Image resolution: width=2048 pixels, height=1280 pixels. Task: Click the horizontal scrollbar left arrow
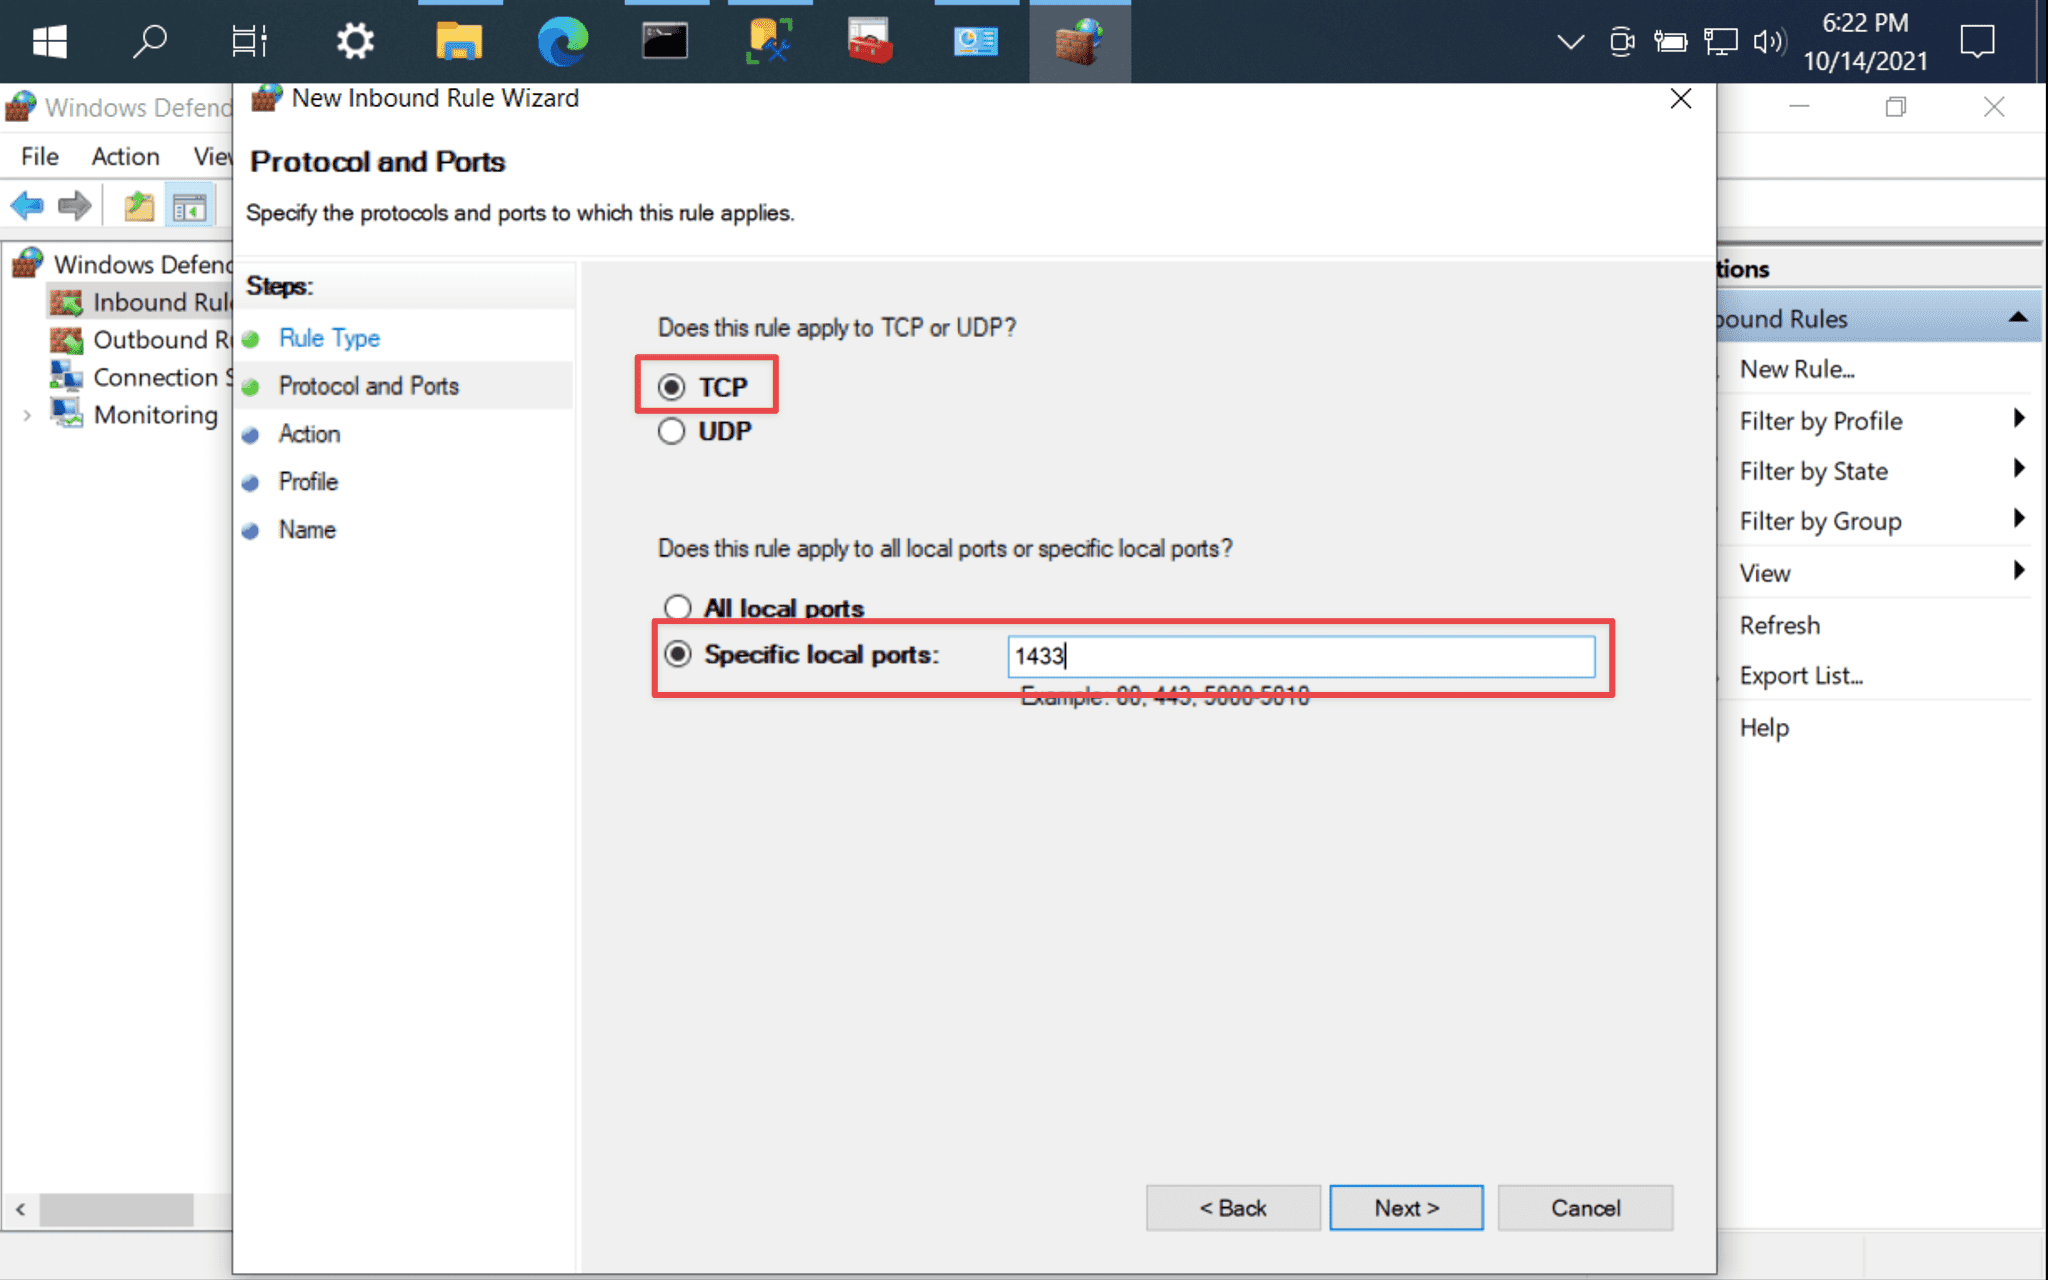pyautogui.click(x=20, y=1210)
